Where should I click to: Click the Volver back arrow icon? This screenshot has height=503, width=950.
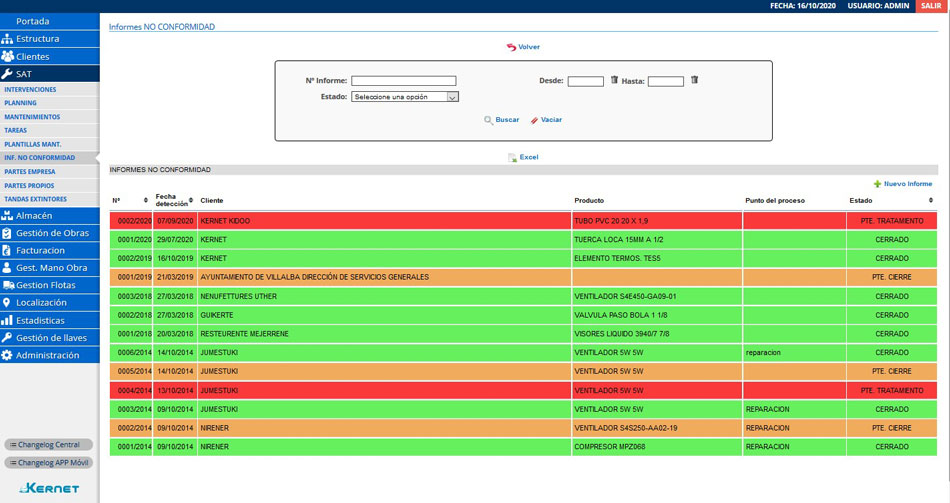[511, 47]
